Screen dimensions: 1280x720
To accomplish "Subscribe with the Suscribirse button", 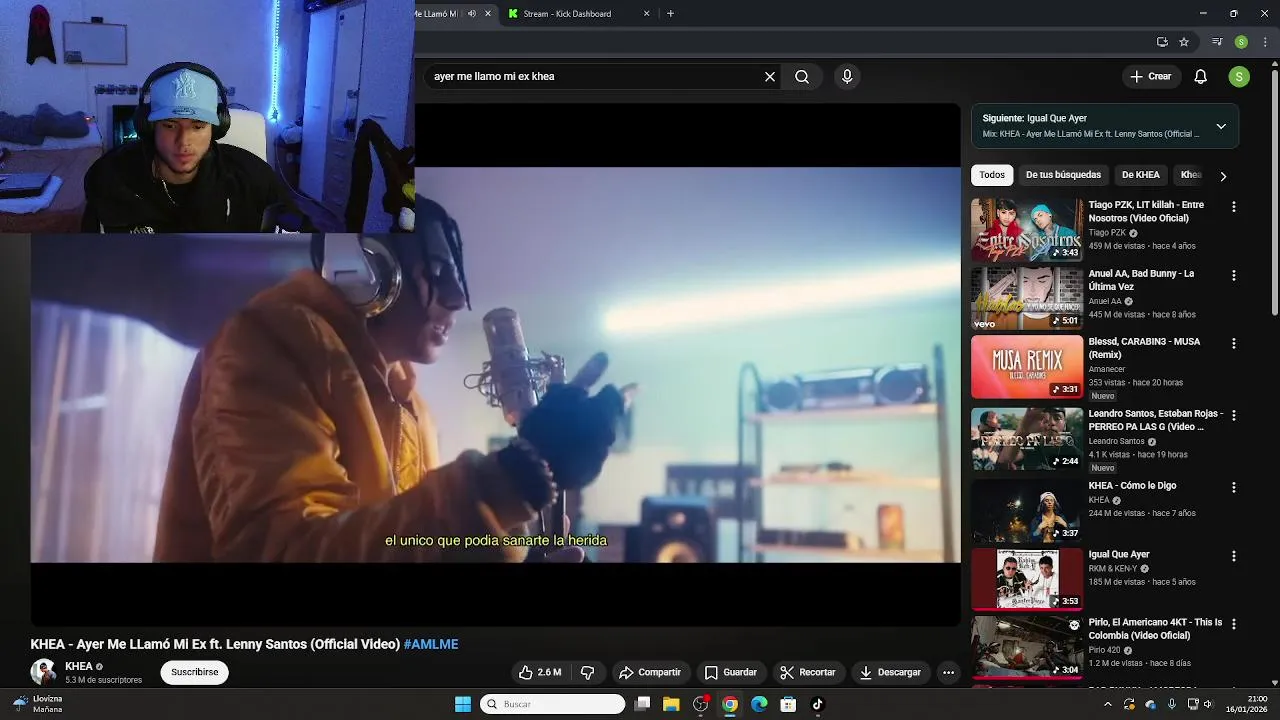I will pyautogui.click(x=194, y=672).
